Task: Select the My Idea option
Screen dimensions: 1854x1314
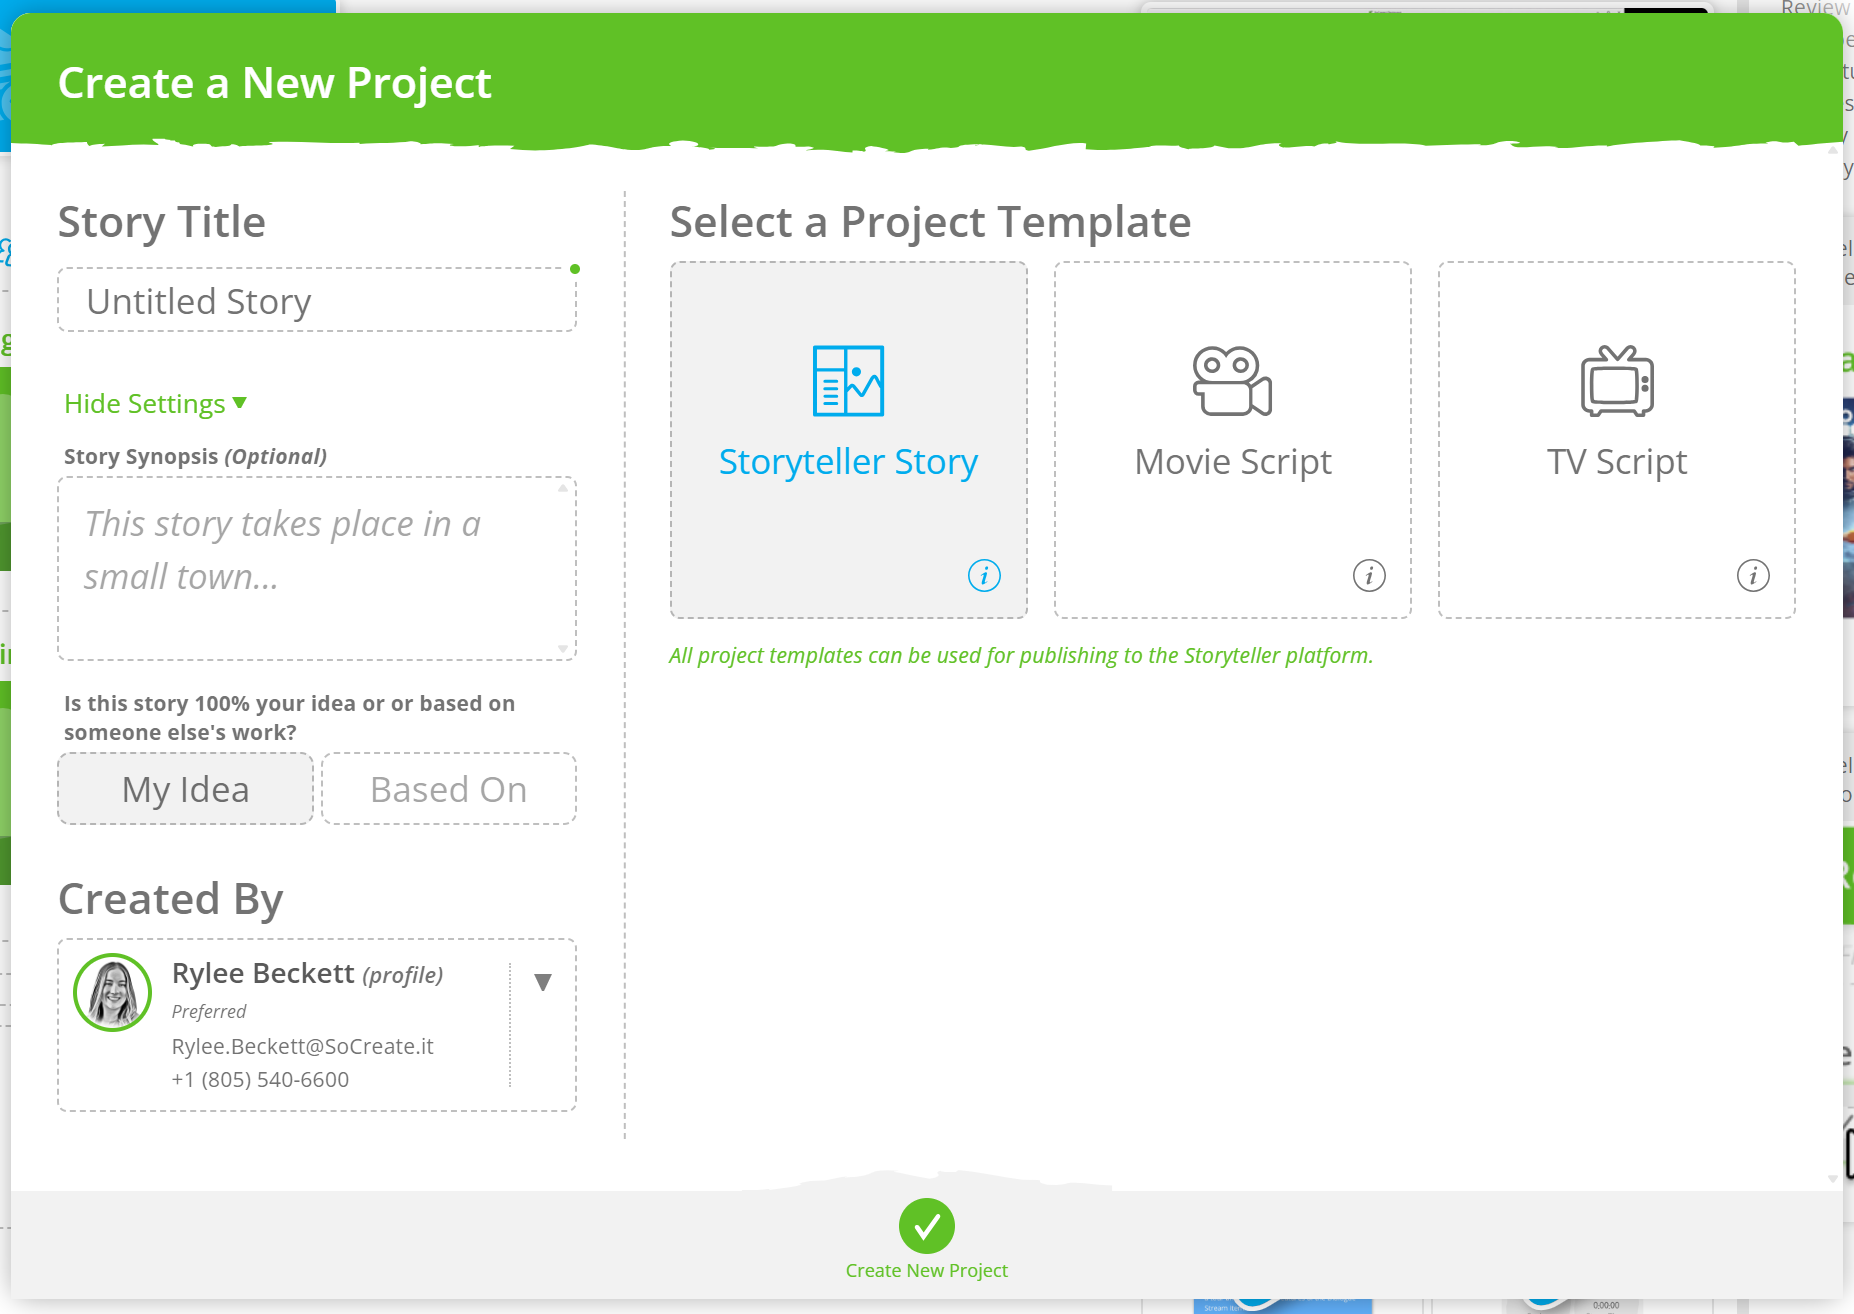Action: (186, 789)
